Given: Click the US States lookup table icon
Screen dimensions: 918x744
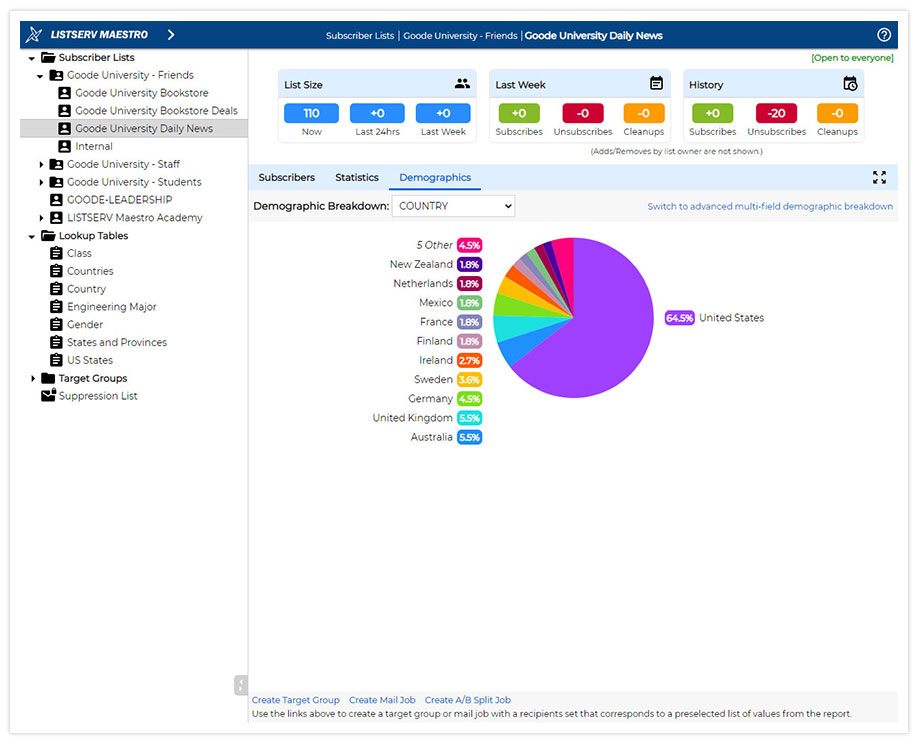Looking at the screenshot, I should (x=56, y=359).
